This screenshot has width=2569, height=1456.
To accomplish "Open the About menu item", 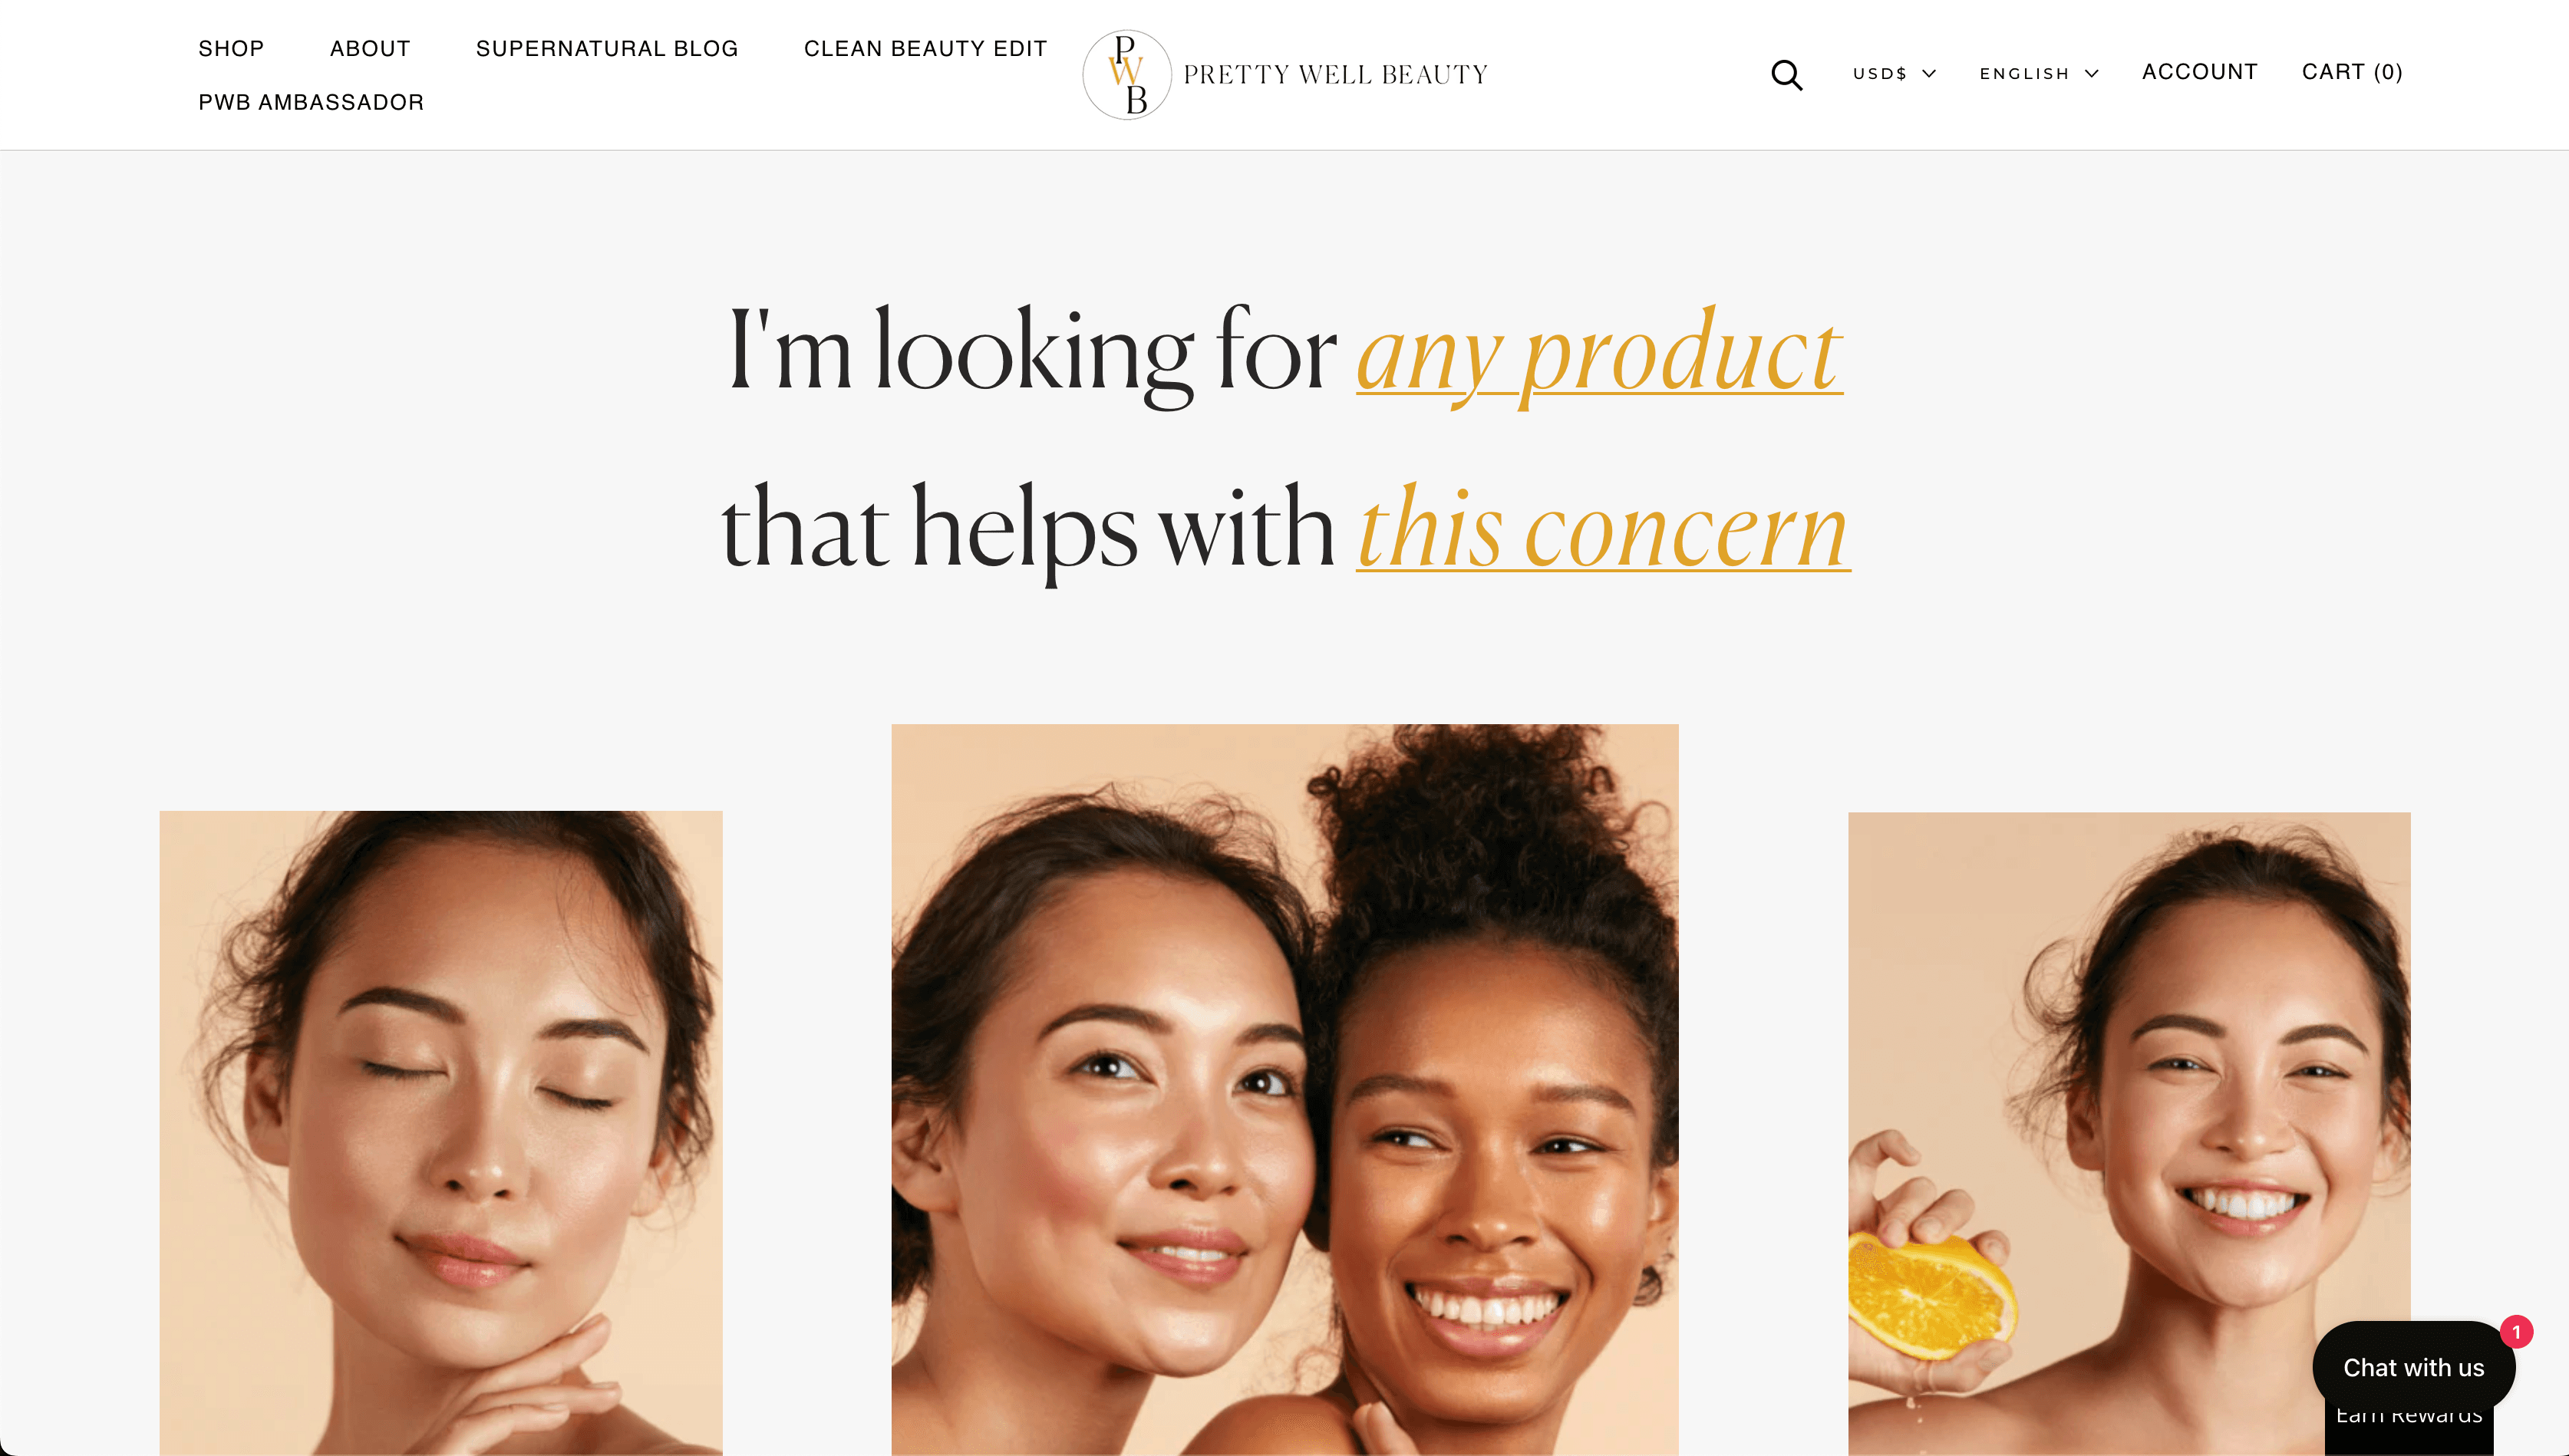I will pyautogui.click(x=370, y=49).
